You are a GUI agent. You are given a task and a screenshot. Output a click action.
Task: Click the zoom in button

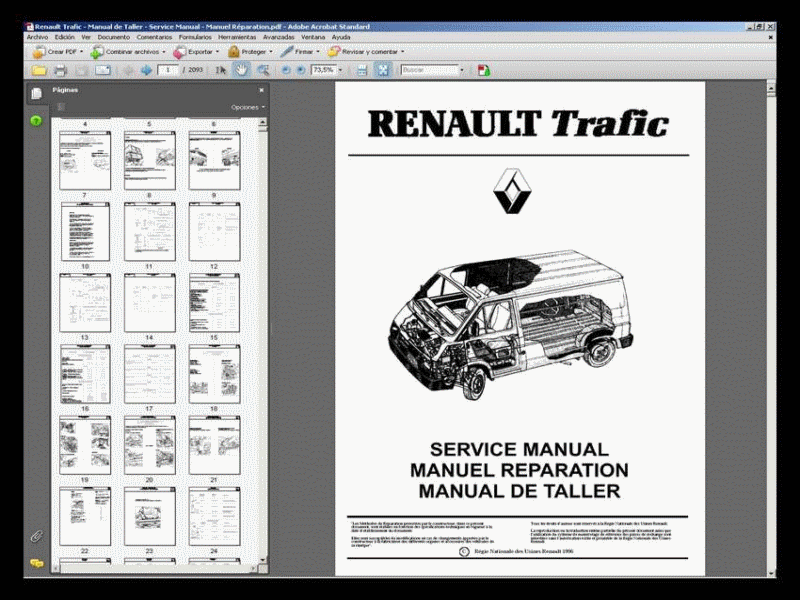[x=301, y=70]
